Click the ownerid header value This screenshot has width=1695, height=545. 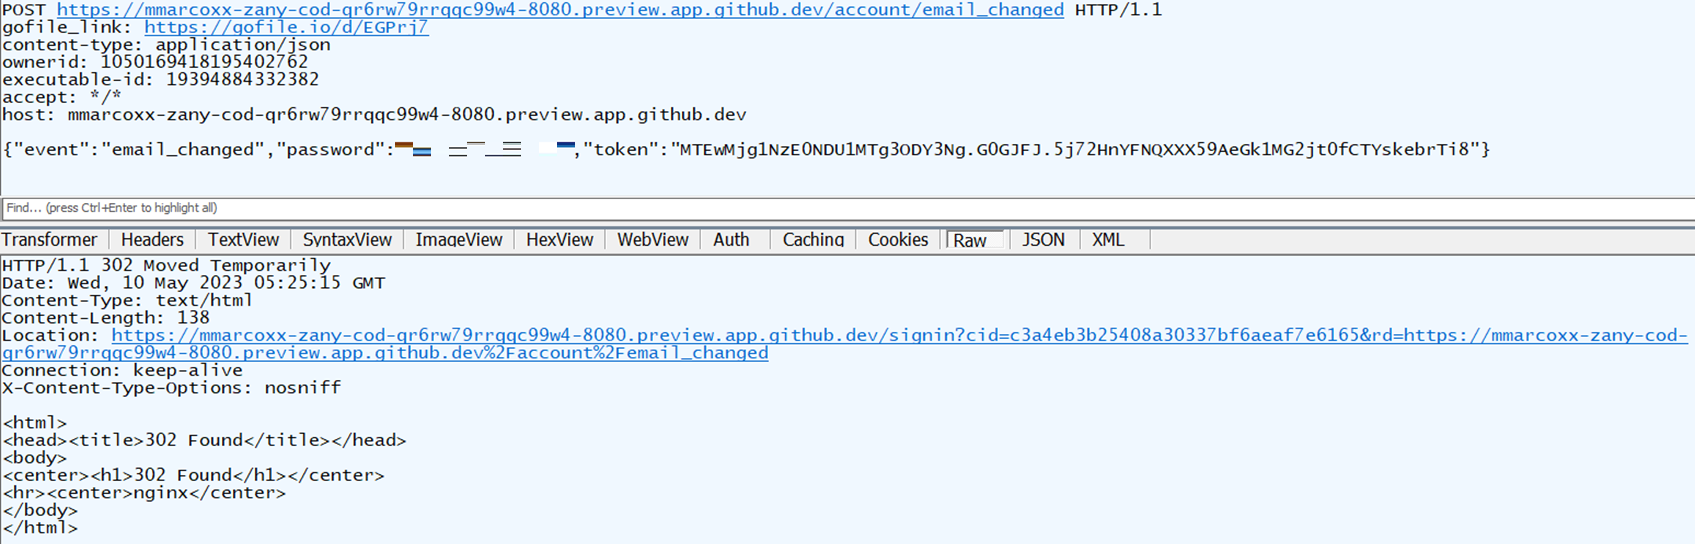204,62
